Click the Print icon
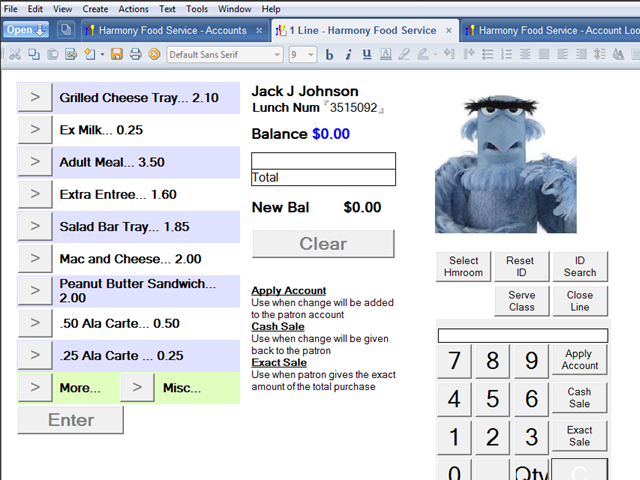 tap(136, 54)
